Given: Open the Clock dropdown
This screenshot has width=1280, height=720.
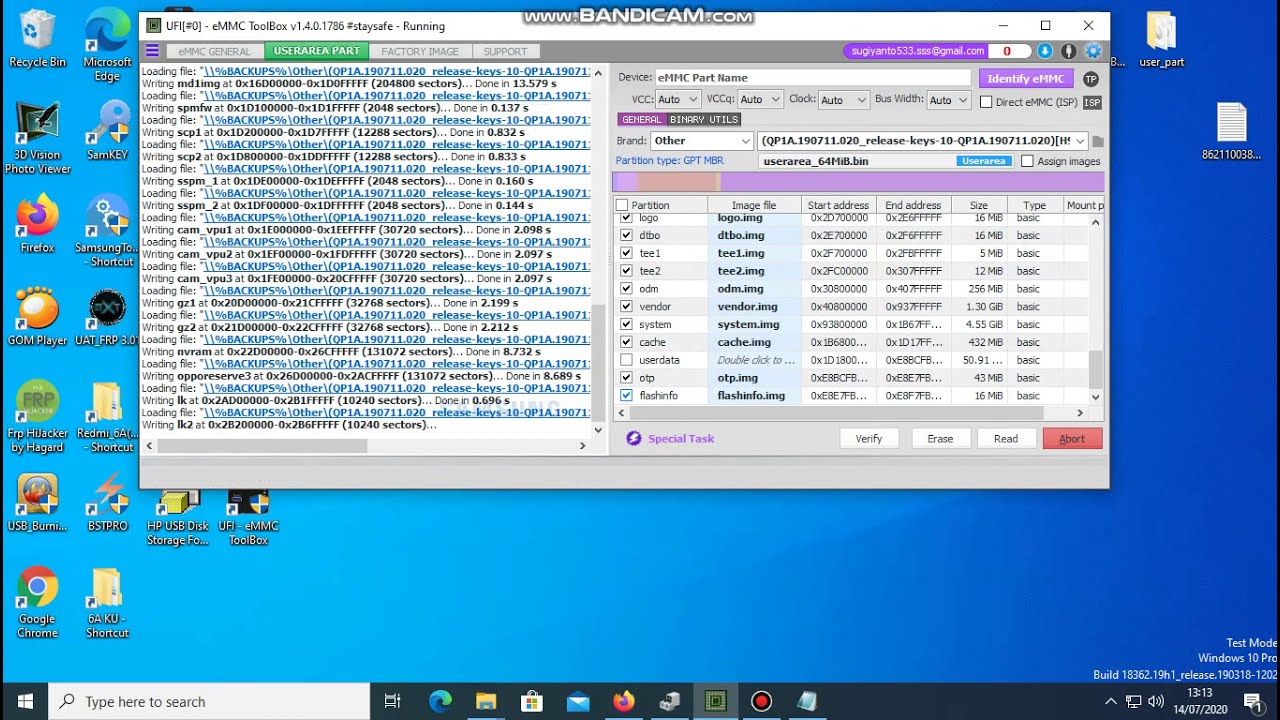Looking at the screenshot, I should pyautogui.click(x=843, y=100).
